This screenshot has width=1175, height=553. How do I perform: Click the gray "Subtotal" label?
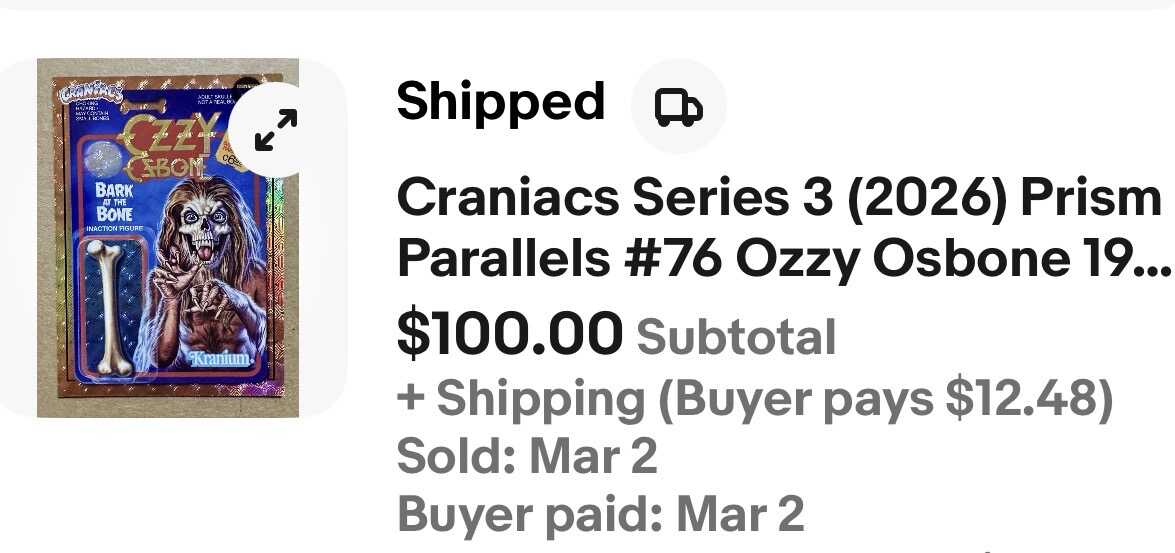[735, 337]
